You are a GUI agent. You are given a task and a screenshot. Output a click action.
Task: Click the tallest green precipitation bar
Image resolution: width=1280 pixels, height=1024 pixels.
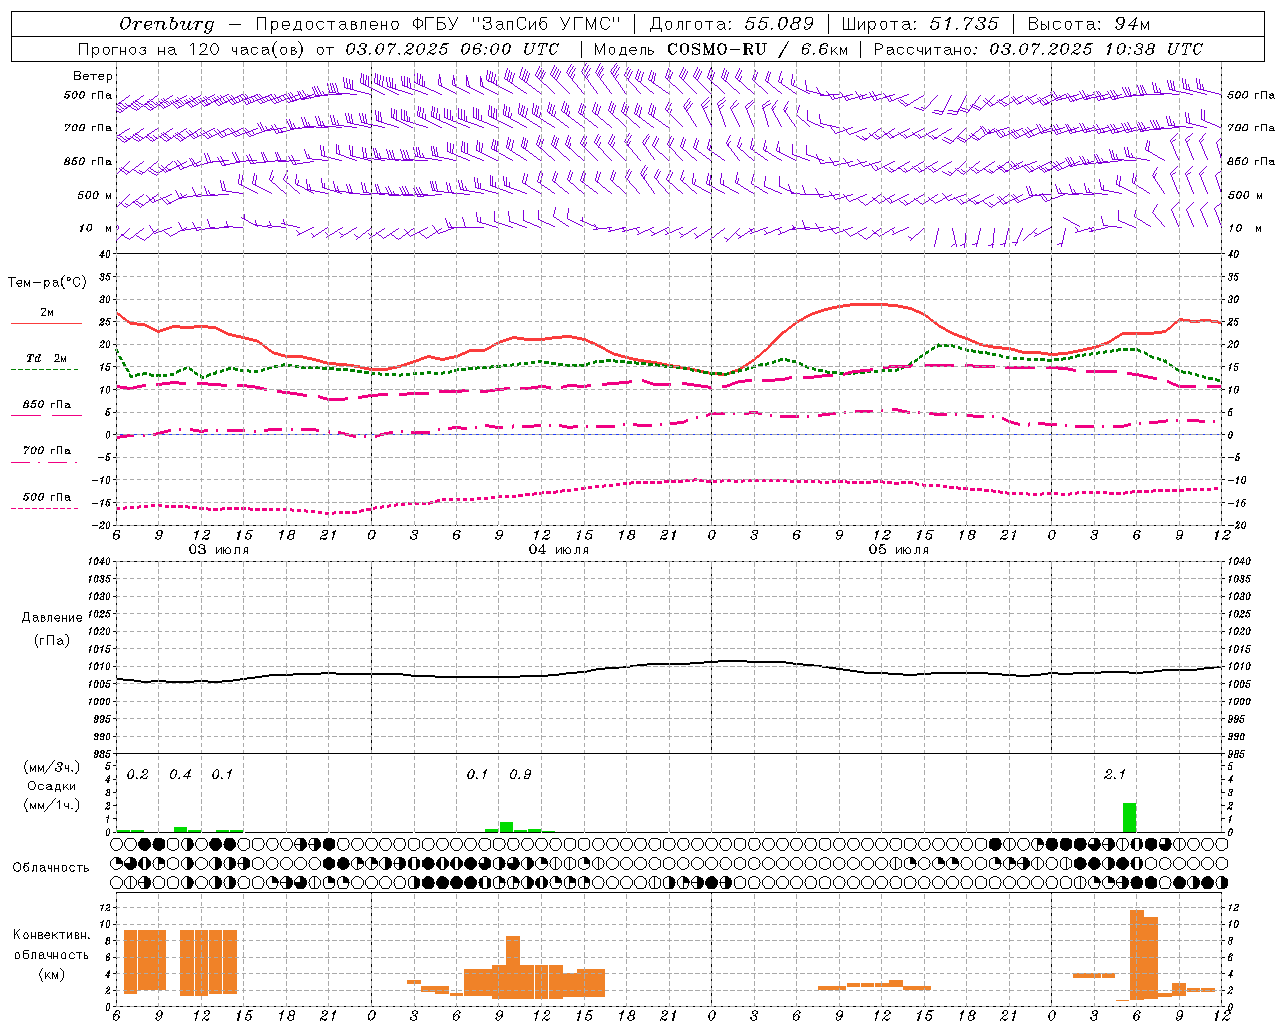(1129, 817)
